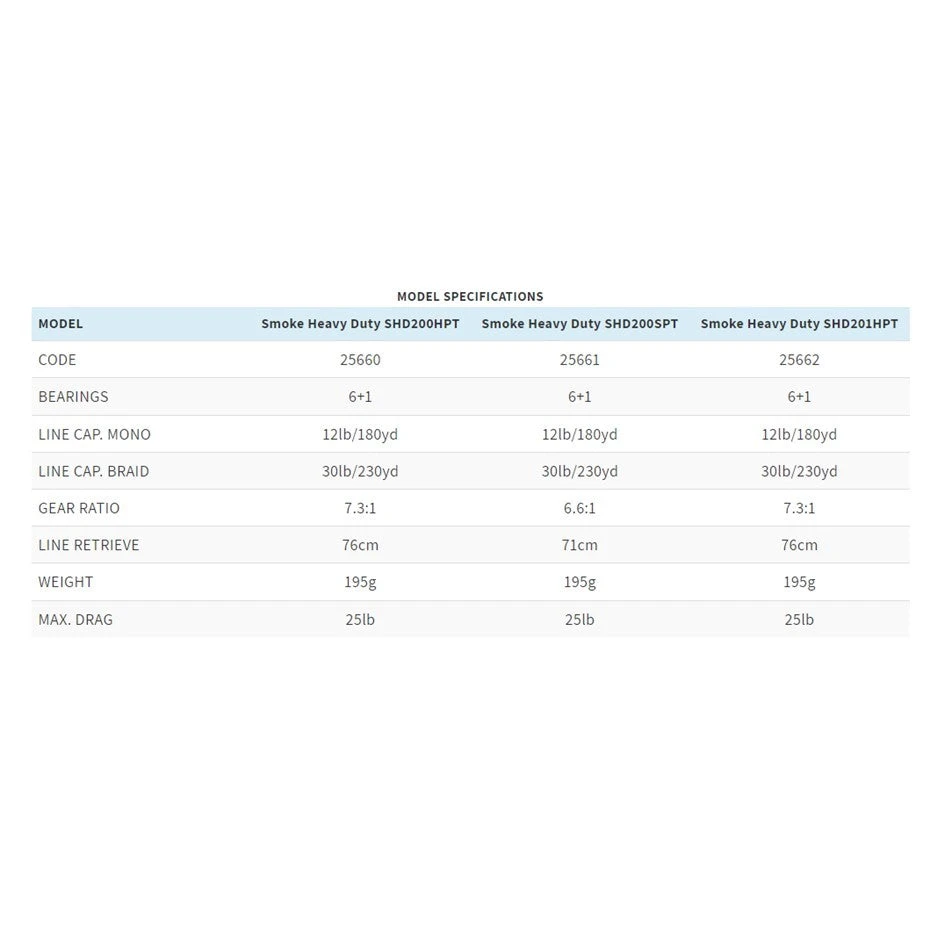Click product code 25662

799,360
